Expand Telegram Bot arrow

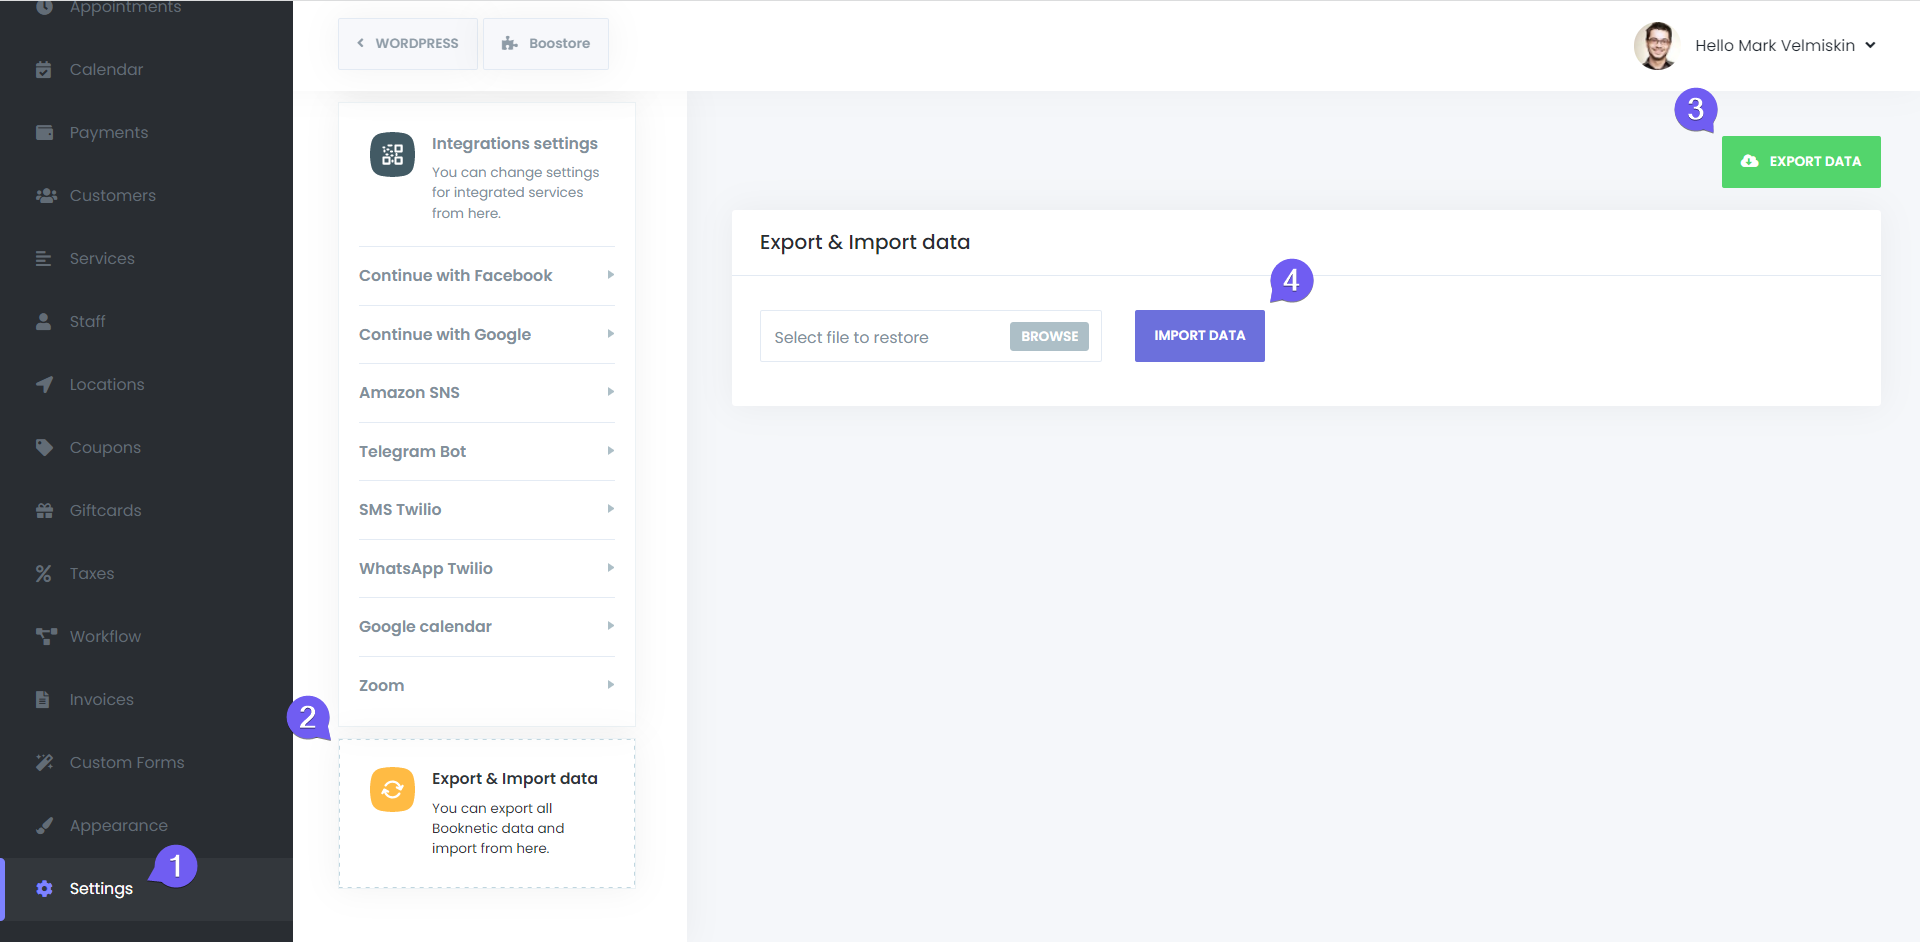pyautogui.click(x=610, y=451)
